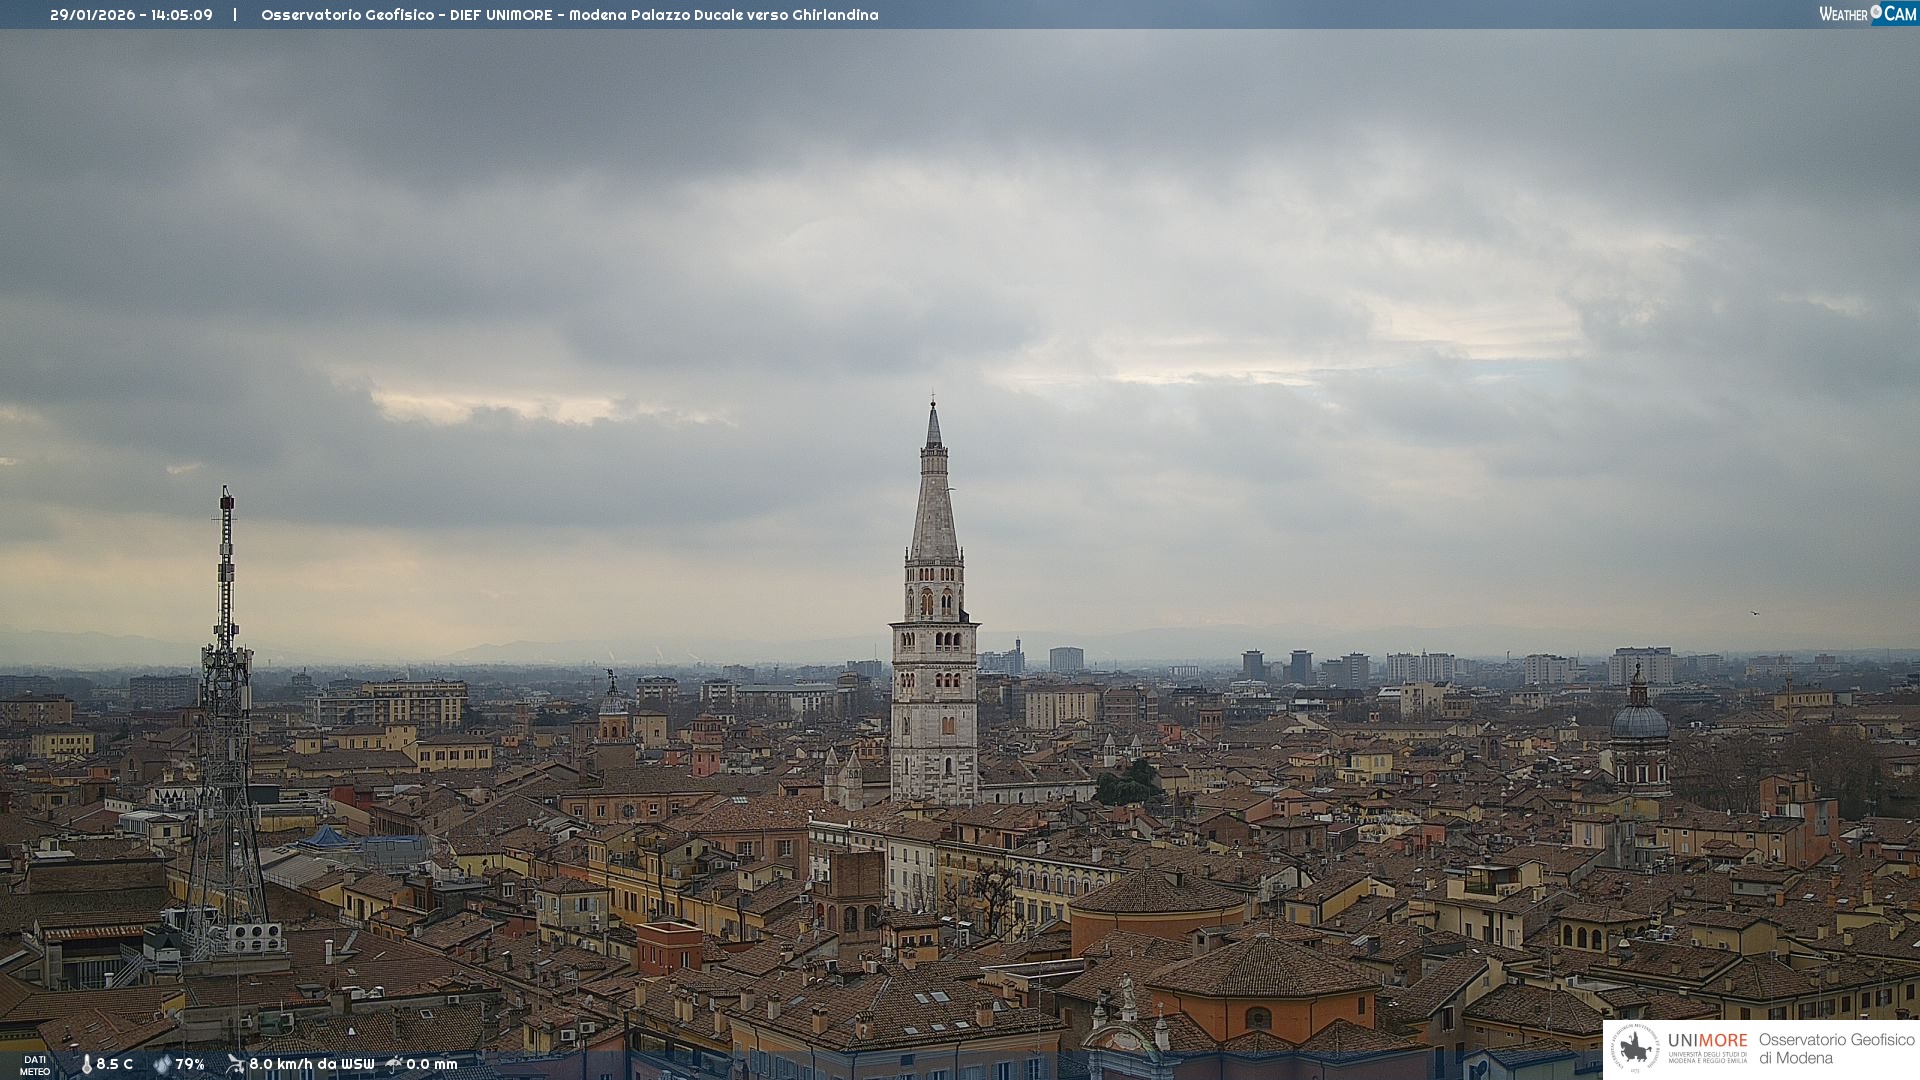The height and width of the screenshot is (1080, 1920).
Task: Click the 'Osservatorio Geofisico di Modena' text
Action: tap(1836, 1048)
